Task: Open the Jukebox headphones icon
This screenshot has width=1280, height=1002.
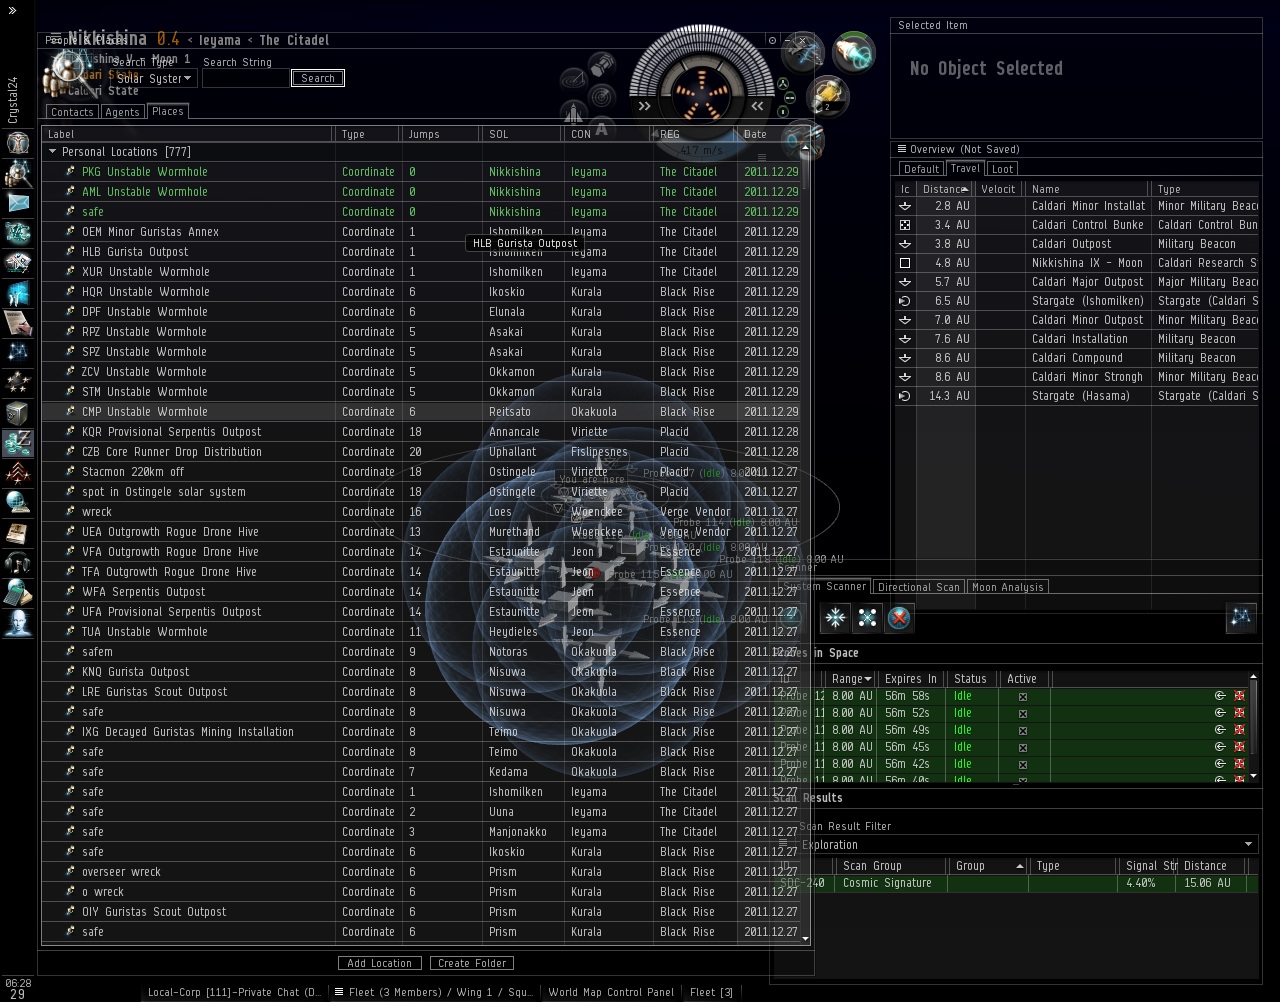Action: click(x=18, y=563)
